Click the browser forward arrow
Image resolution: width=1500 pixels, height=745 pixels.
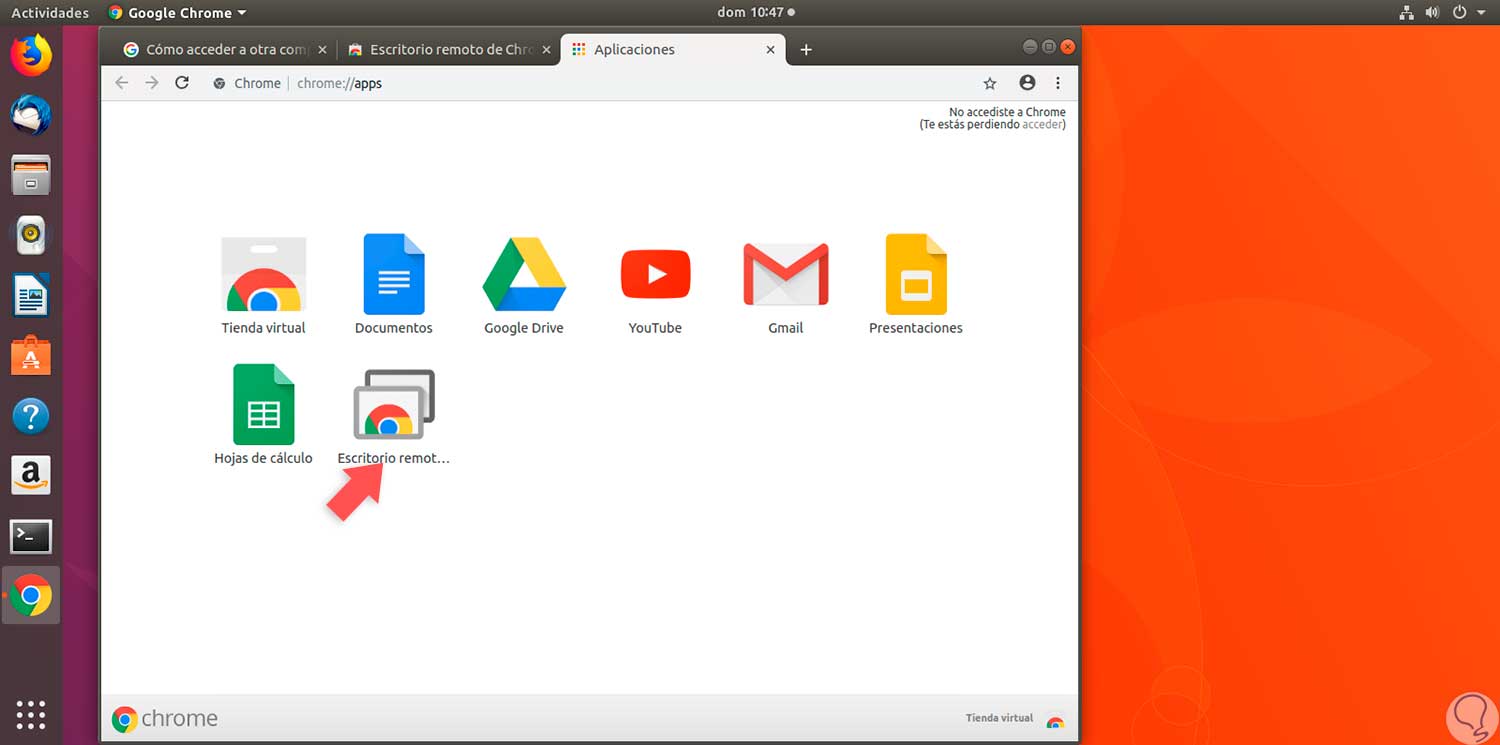152,83
